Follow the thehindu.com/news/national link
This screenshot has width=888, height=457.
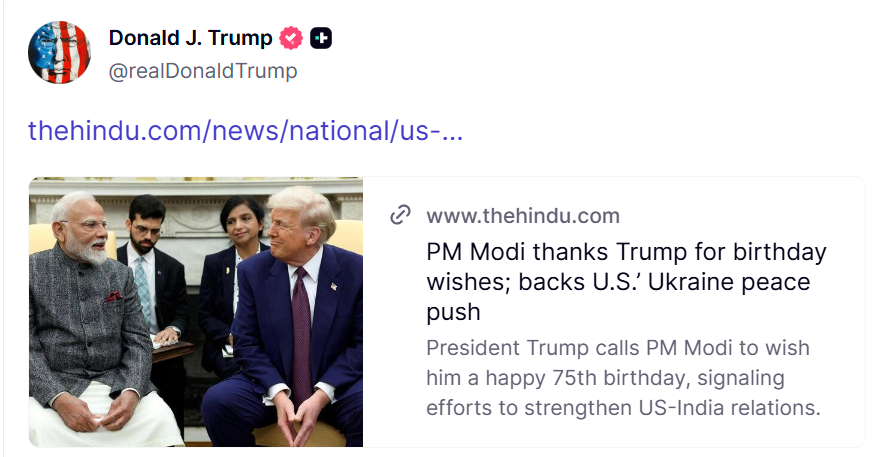coord(245,131)
